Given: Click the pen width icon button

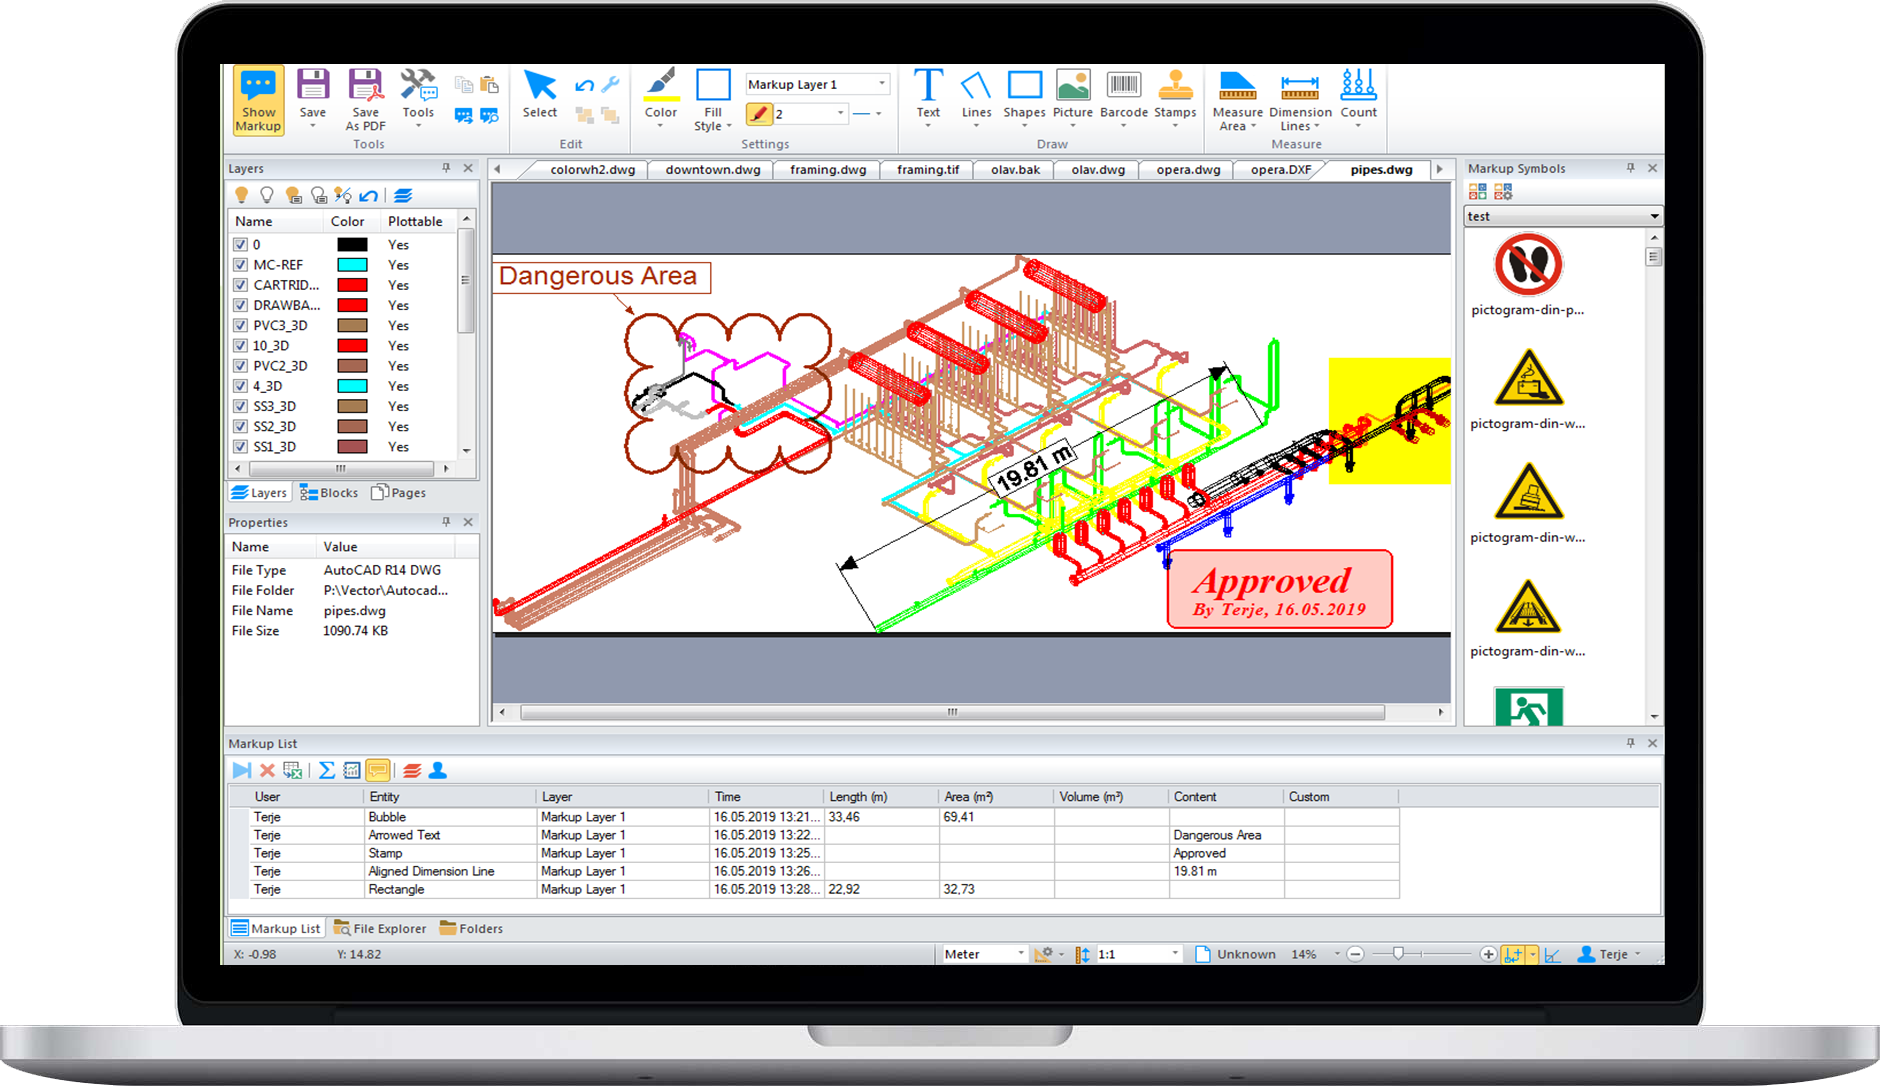Looking at the screenshot, I should [760, 114].
